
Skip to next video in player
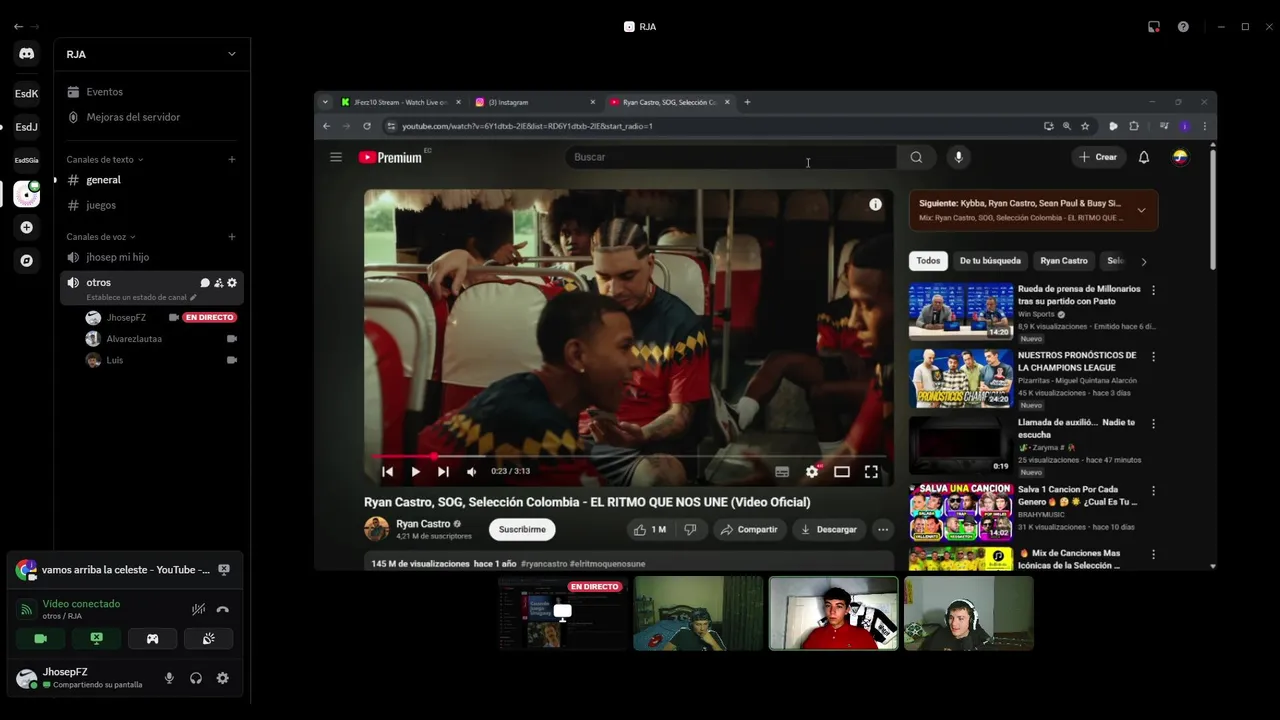443,472
